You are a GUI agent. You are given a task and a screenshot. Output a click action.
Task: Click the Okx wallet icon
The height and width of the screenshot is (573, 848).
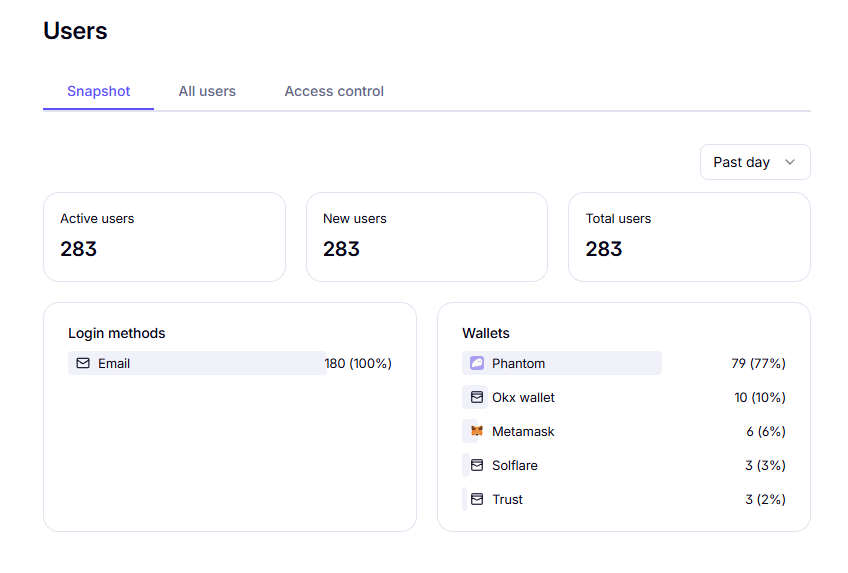point(477,397)
